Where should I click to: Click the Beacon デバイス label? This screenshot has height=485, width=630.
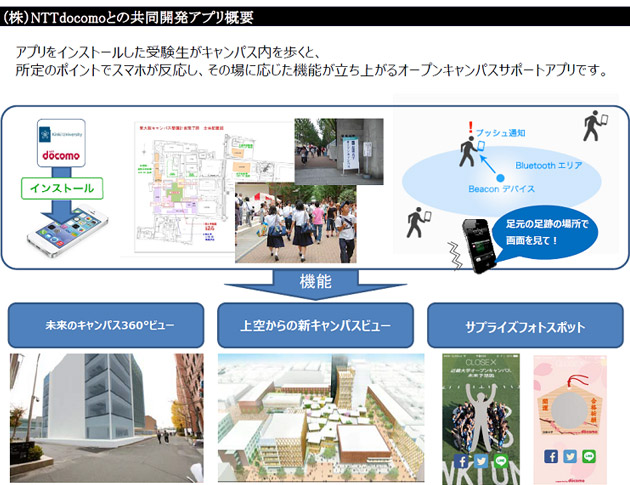[501, 188]
